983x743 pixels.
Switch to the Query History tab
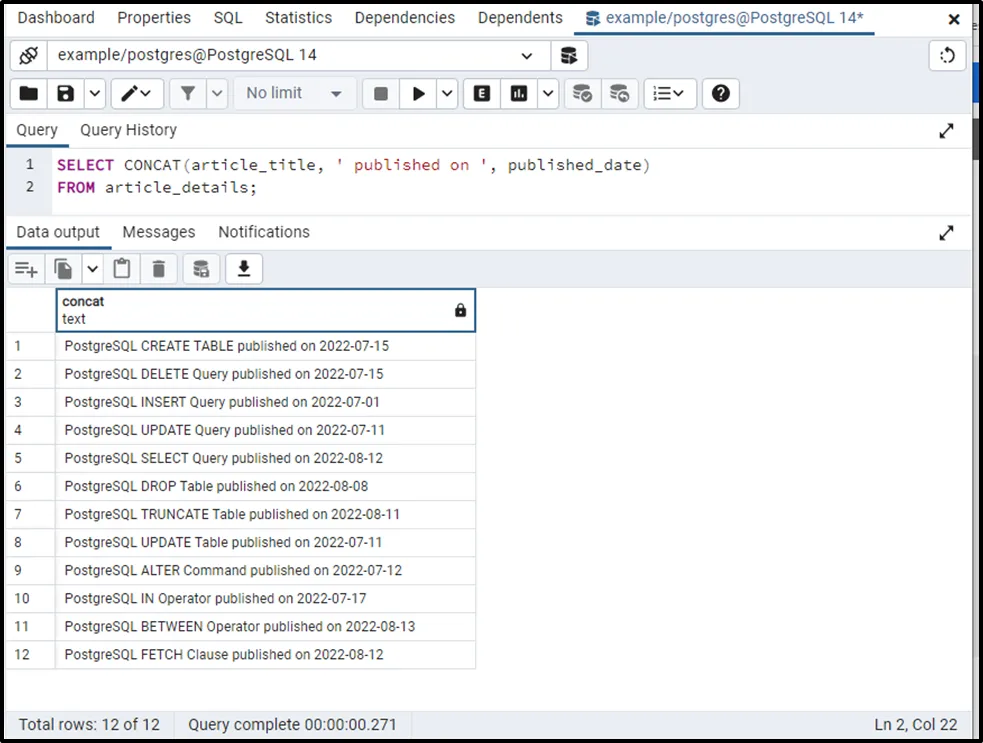point(128,130)
